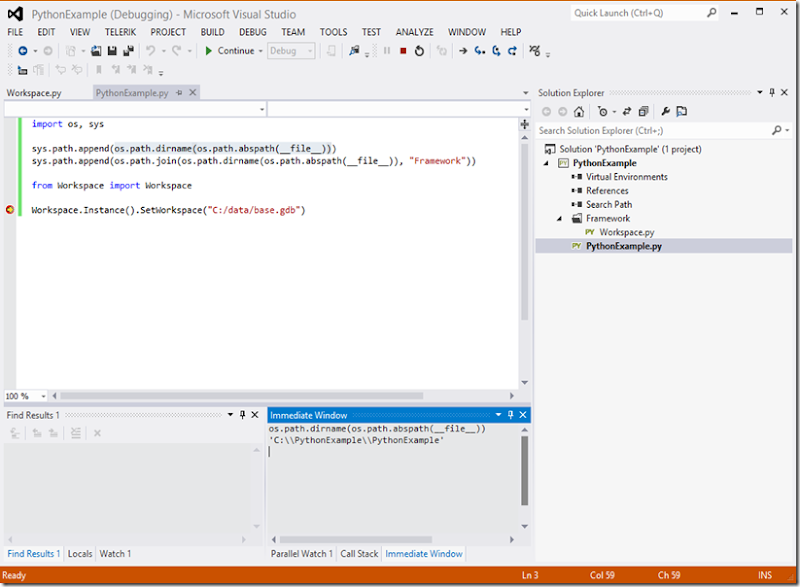Click the Preview Selected Items icon

(x=682, y=111)
